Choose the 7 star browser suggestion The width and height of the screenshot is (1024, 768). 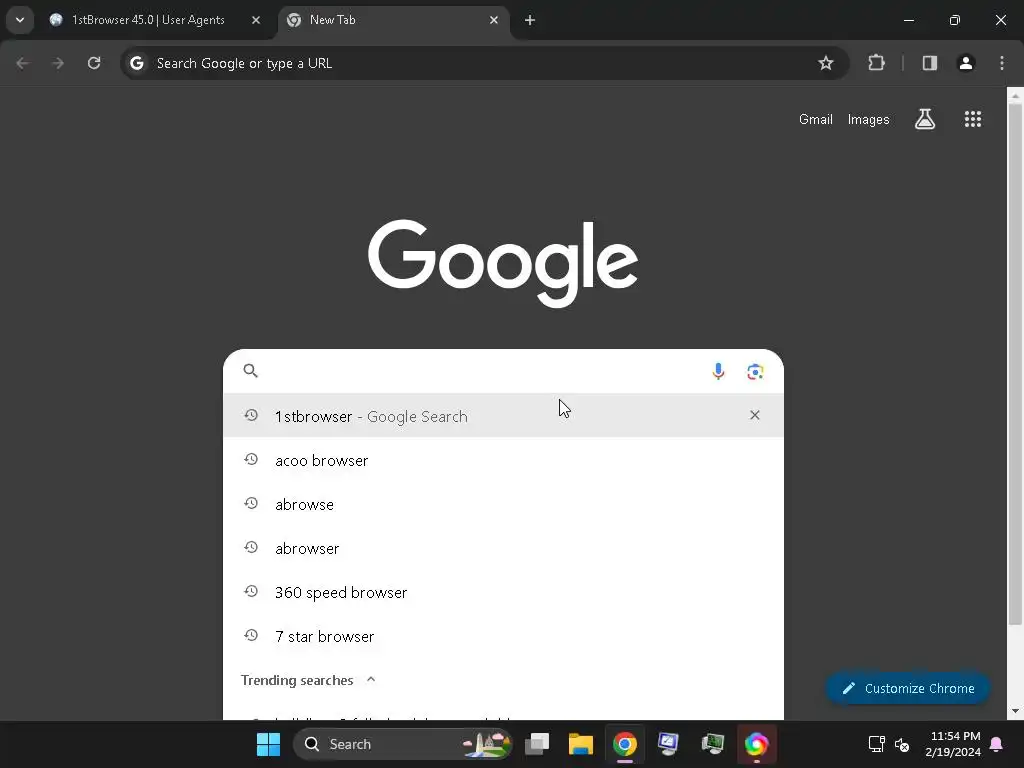coord(503,636)
